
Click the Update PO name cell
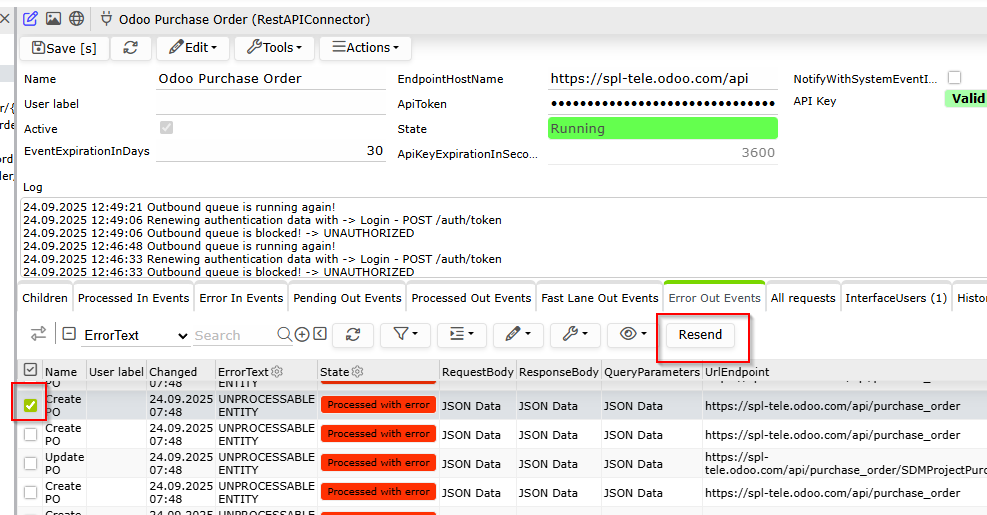[64, 463]
